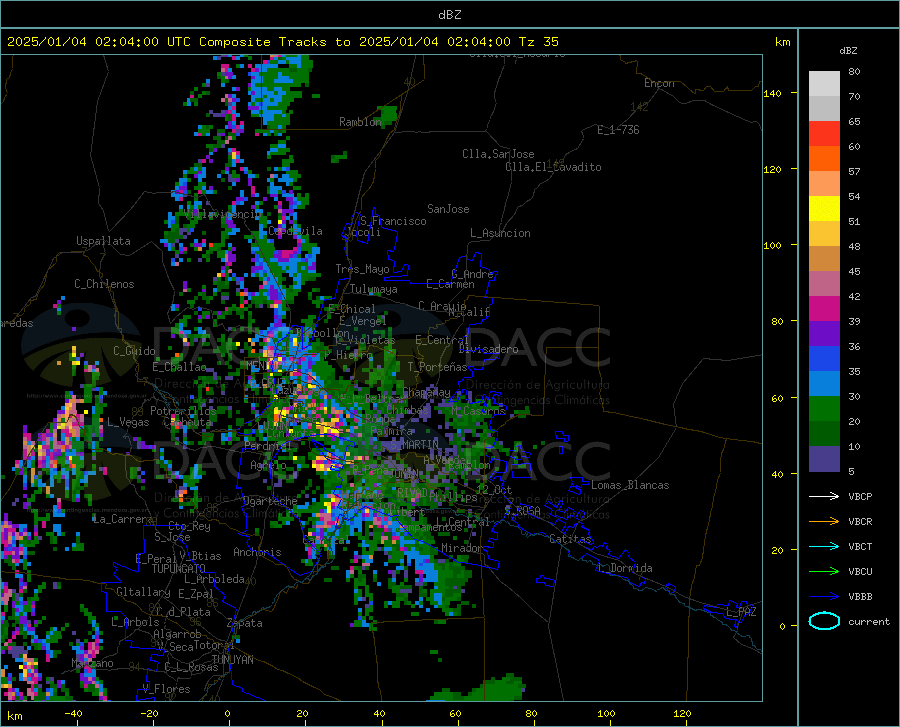
Task: Click the orange VBCR arrow in legend
Action: point(824,522)
